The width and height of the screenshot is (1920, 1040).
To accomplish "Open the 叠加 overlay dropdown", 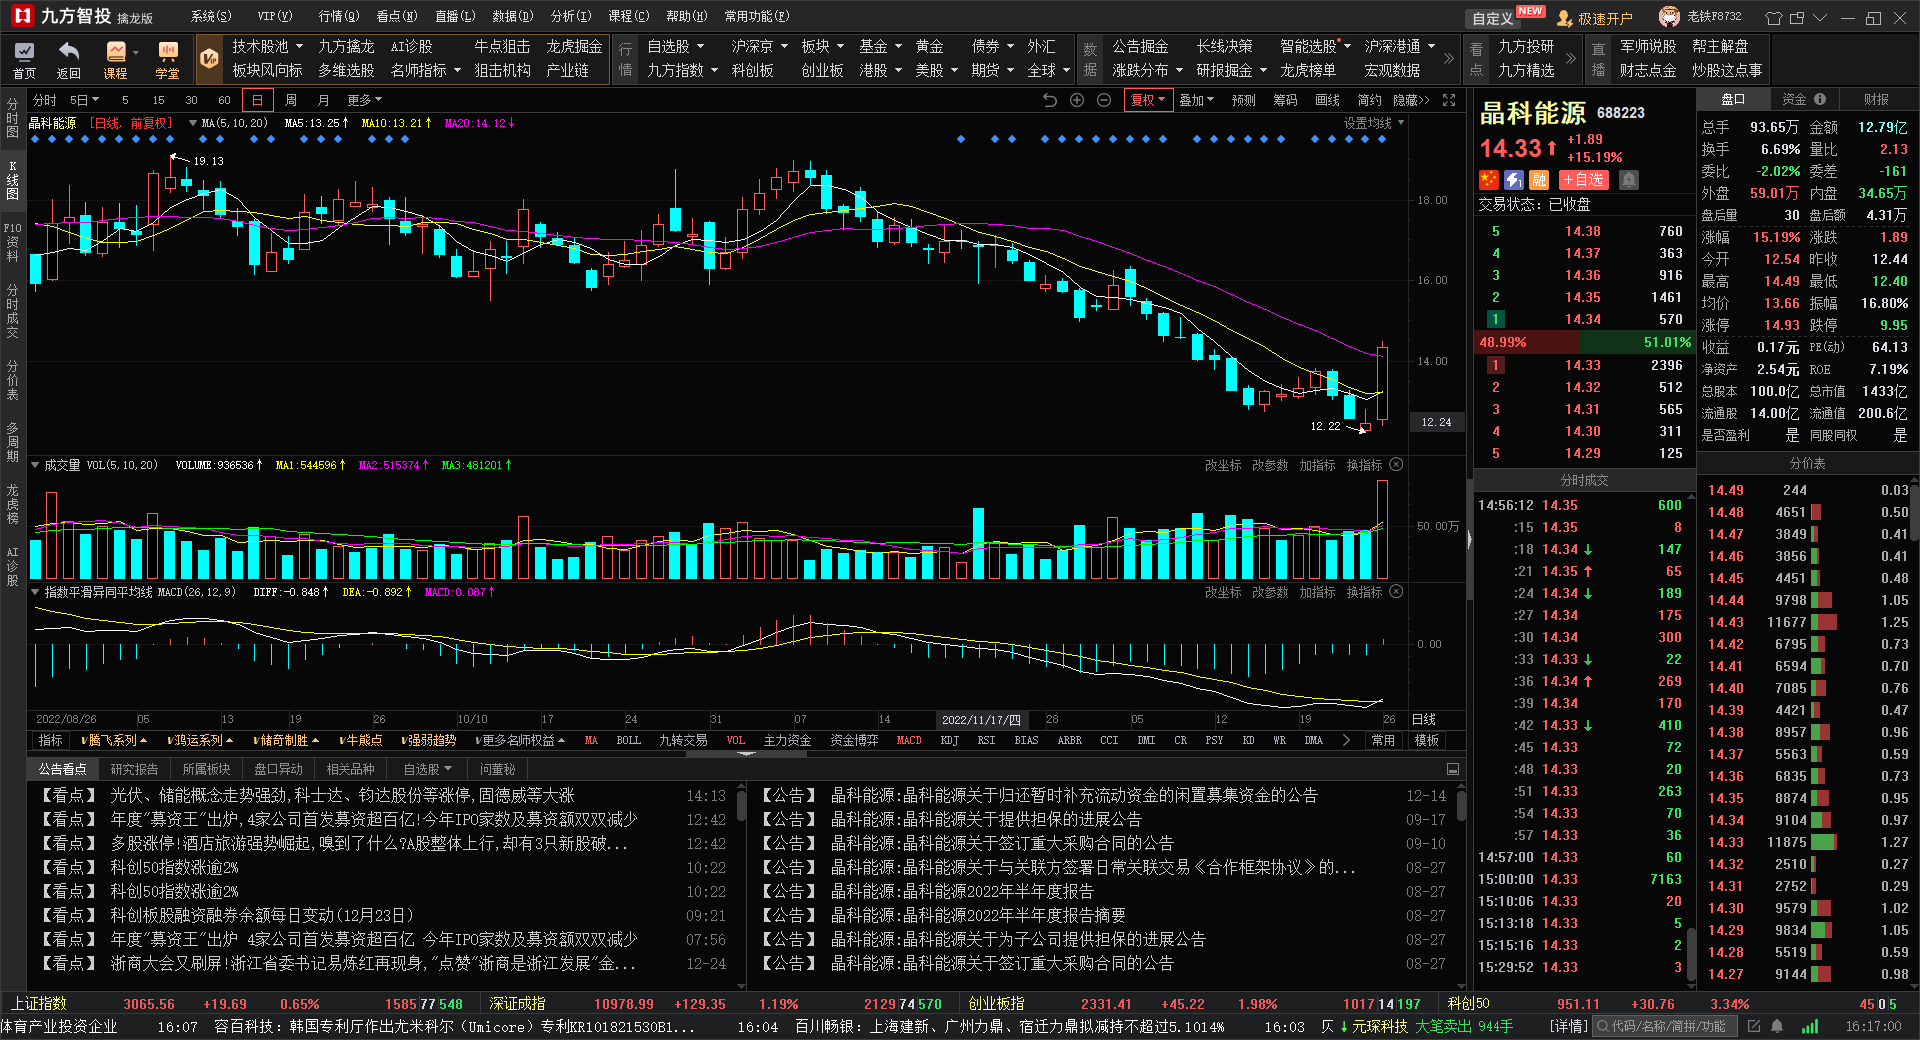I will 1196,100.
